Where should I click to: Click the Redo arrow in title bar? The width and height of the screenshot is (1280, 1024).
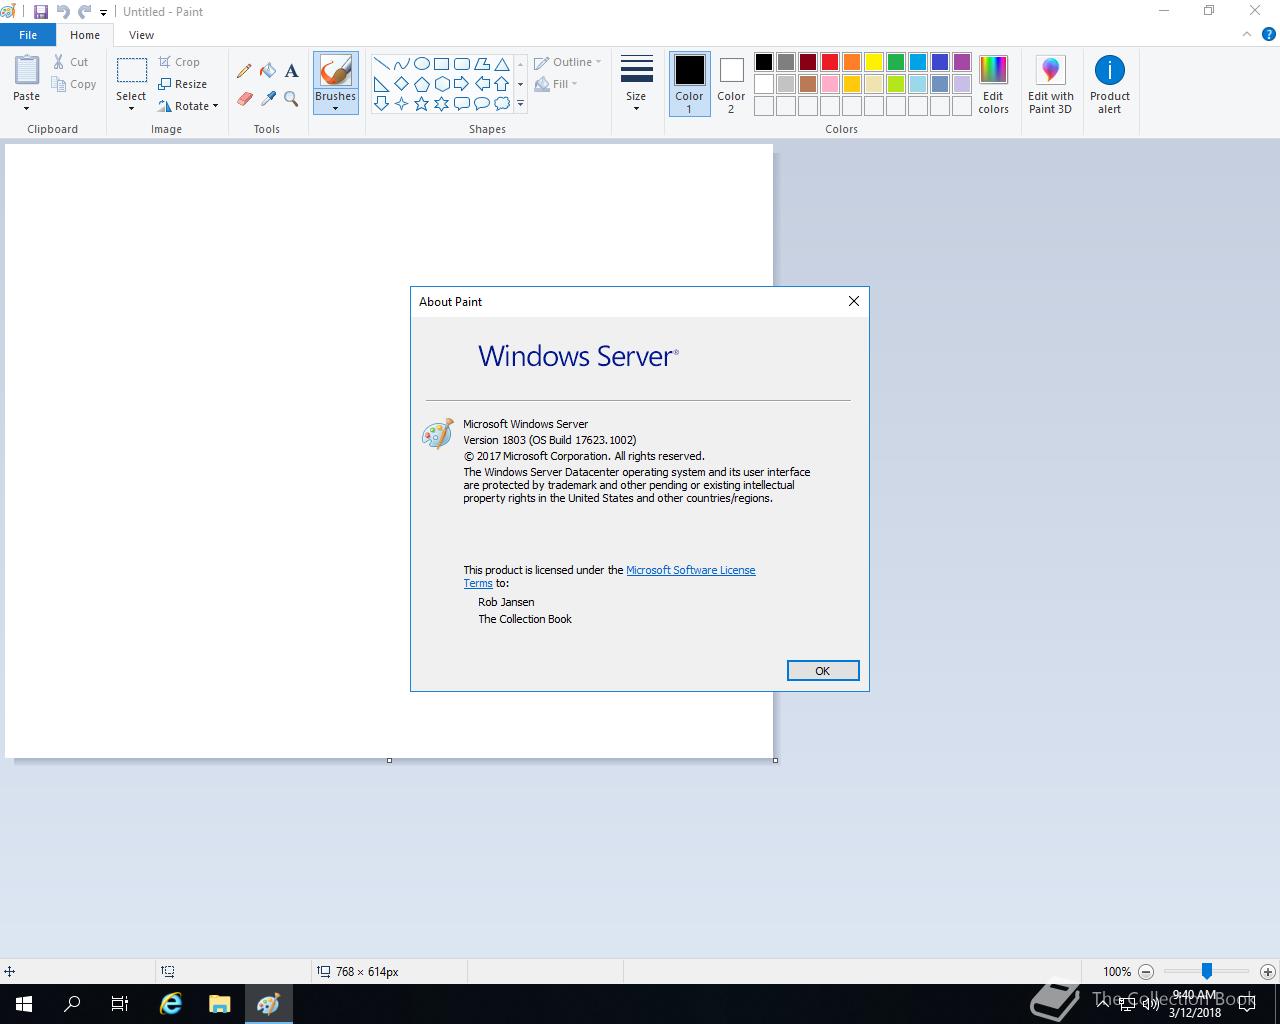coord(84,12)
